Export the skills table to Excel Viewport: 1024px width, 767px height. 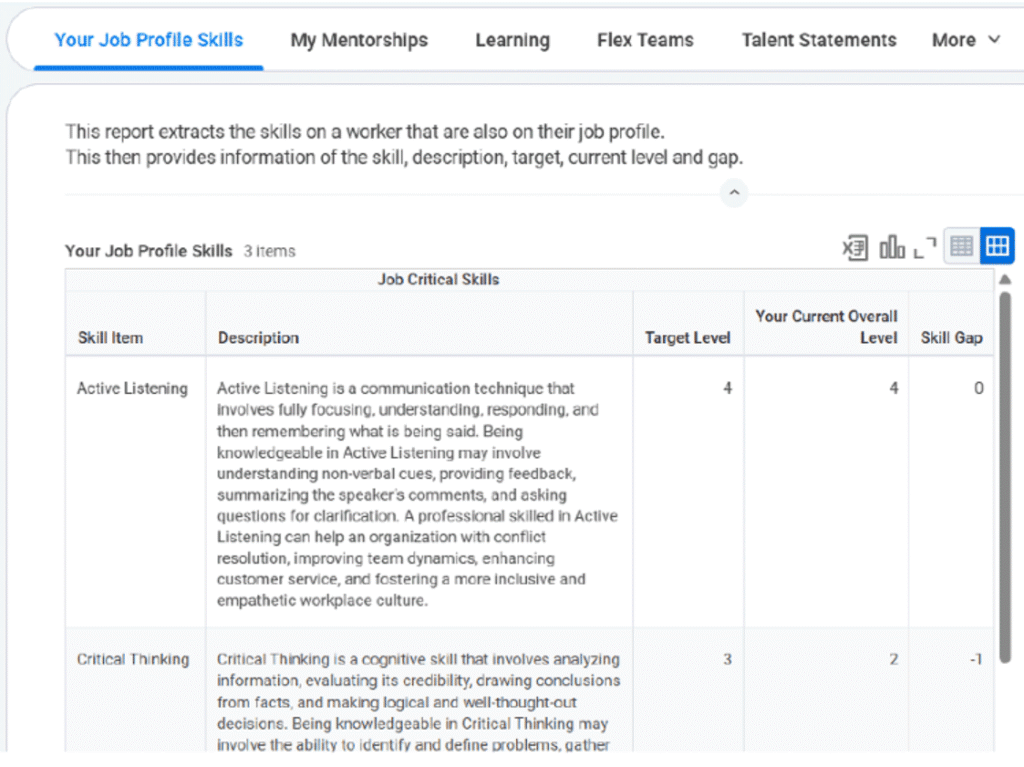(855, 248)
